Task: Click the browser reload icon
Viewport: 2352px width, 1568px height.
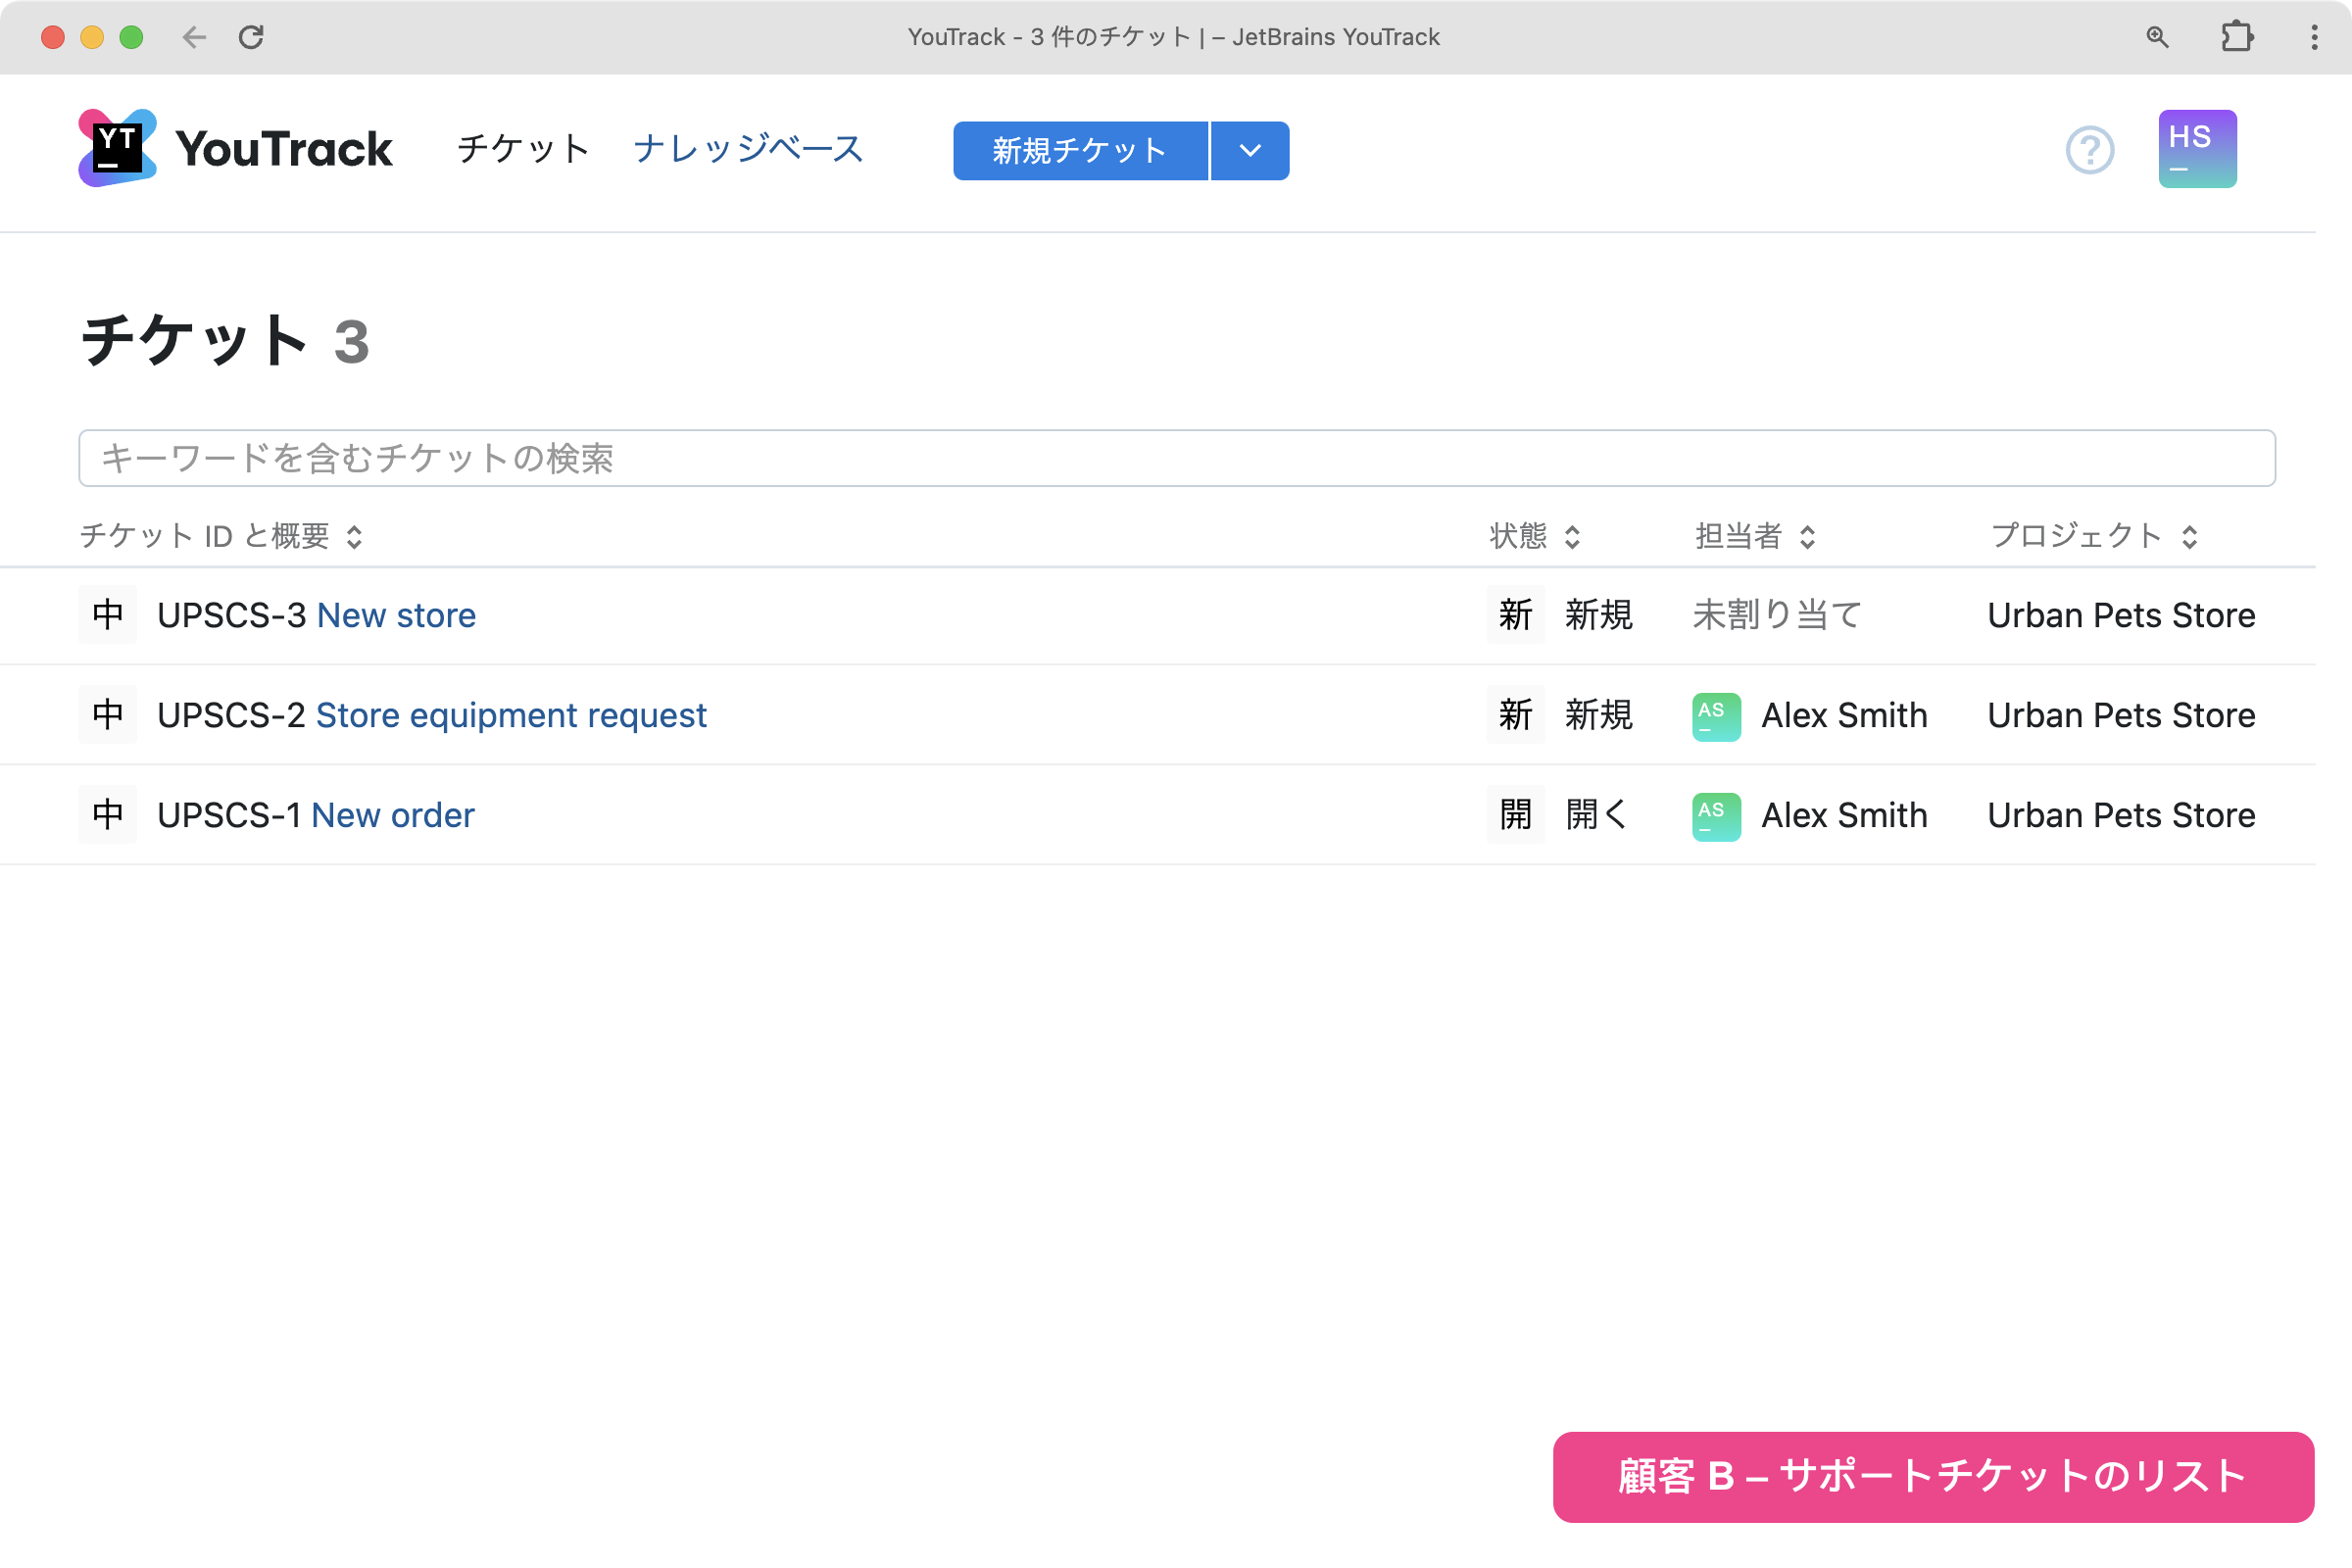Action: click(251, 37)
